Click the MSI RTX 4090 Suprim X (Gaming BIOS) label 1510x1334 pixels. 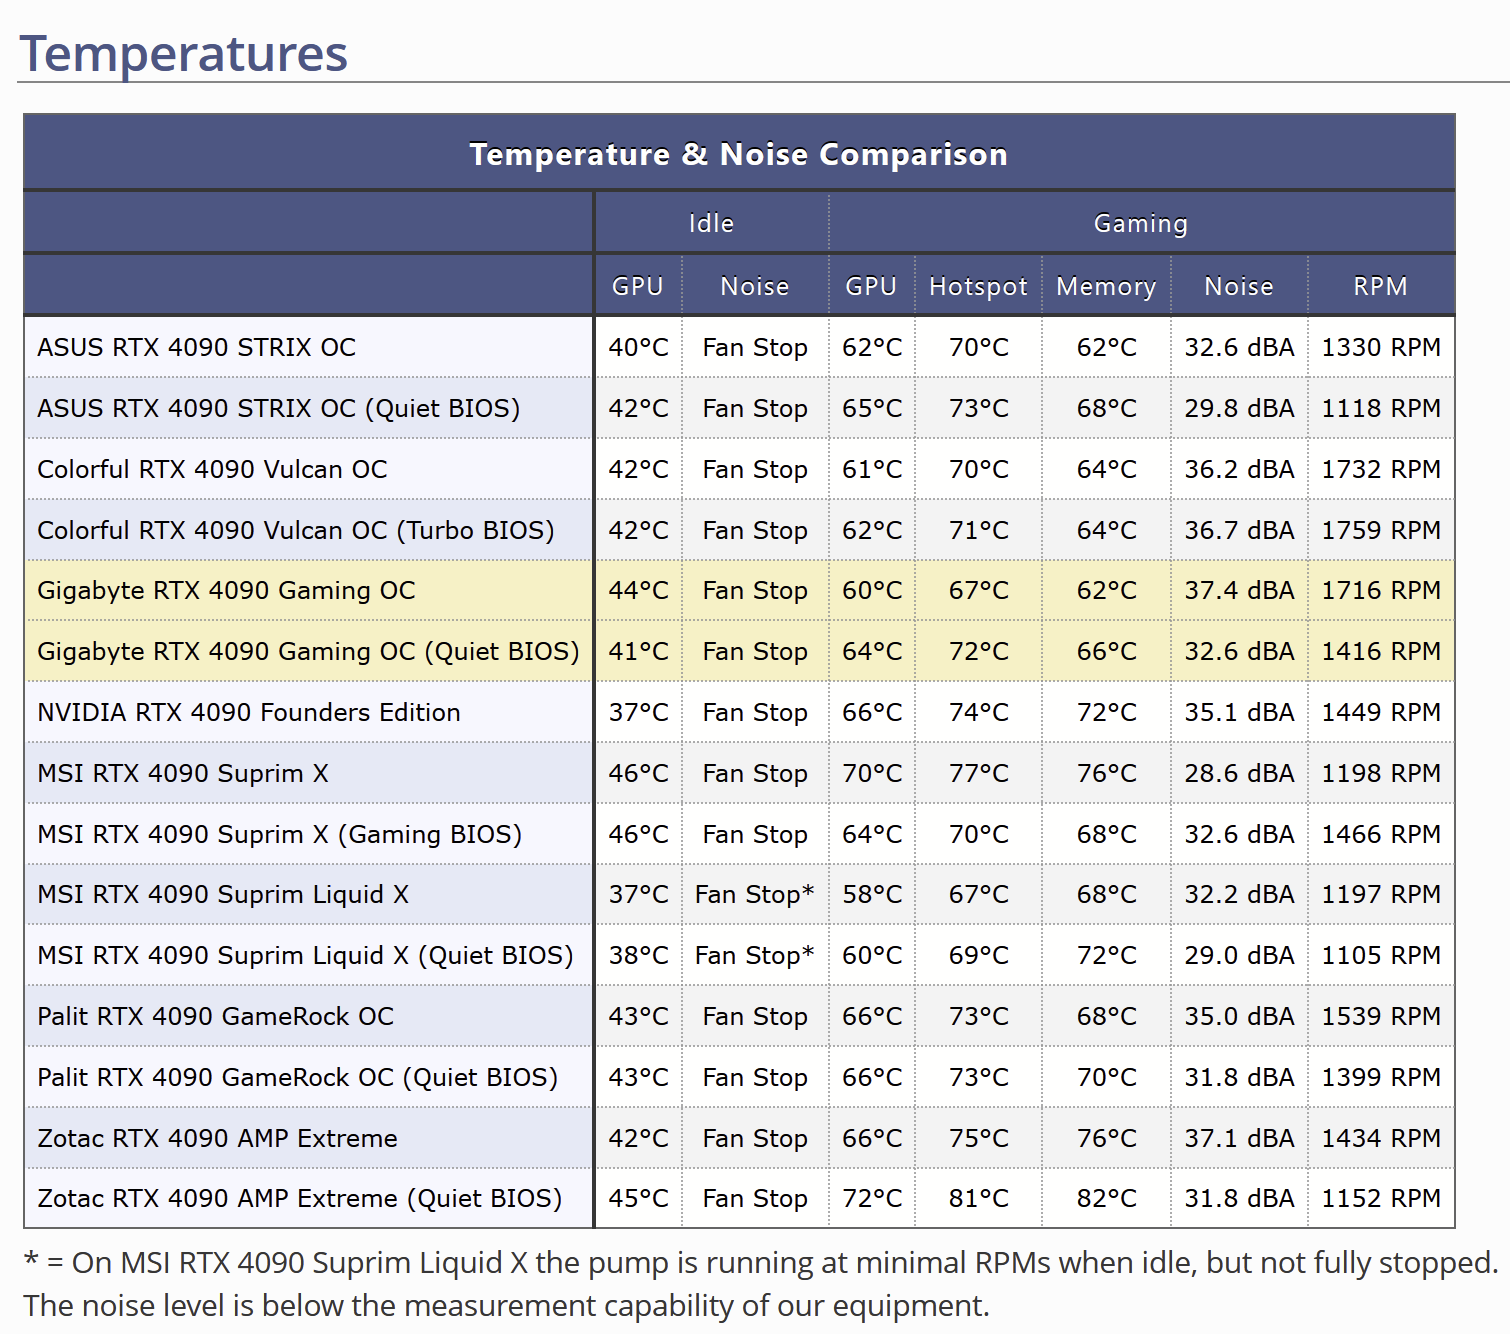click(279, 834)
